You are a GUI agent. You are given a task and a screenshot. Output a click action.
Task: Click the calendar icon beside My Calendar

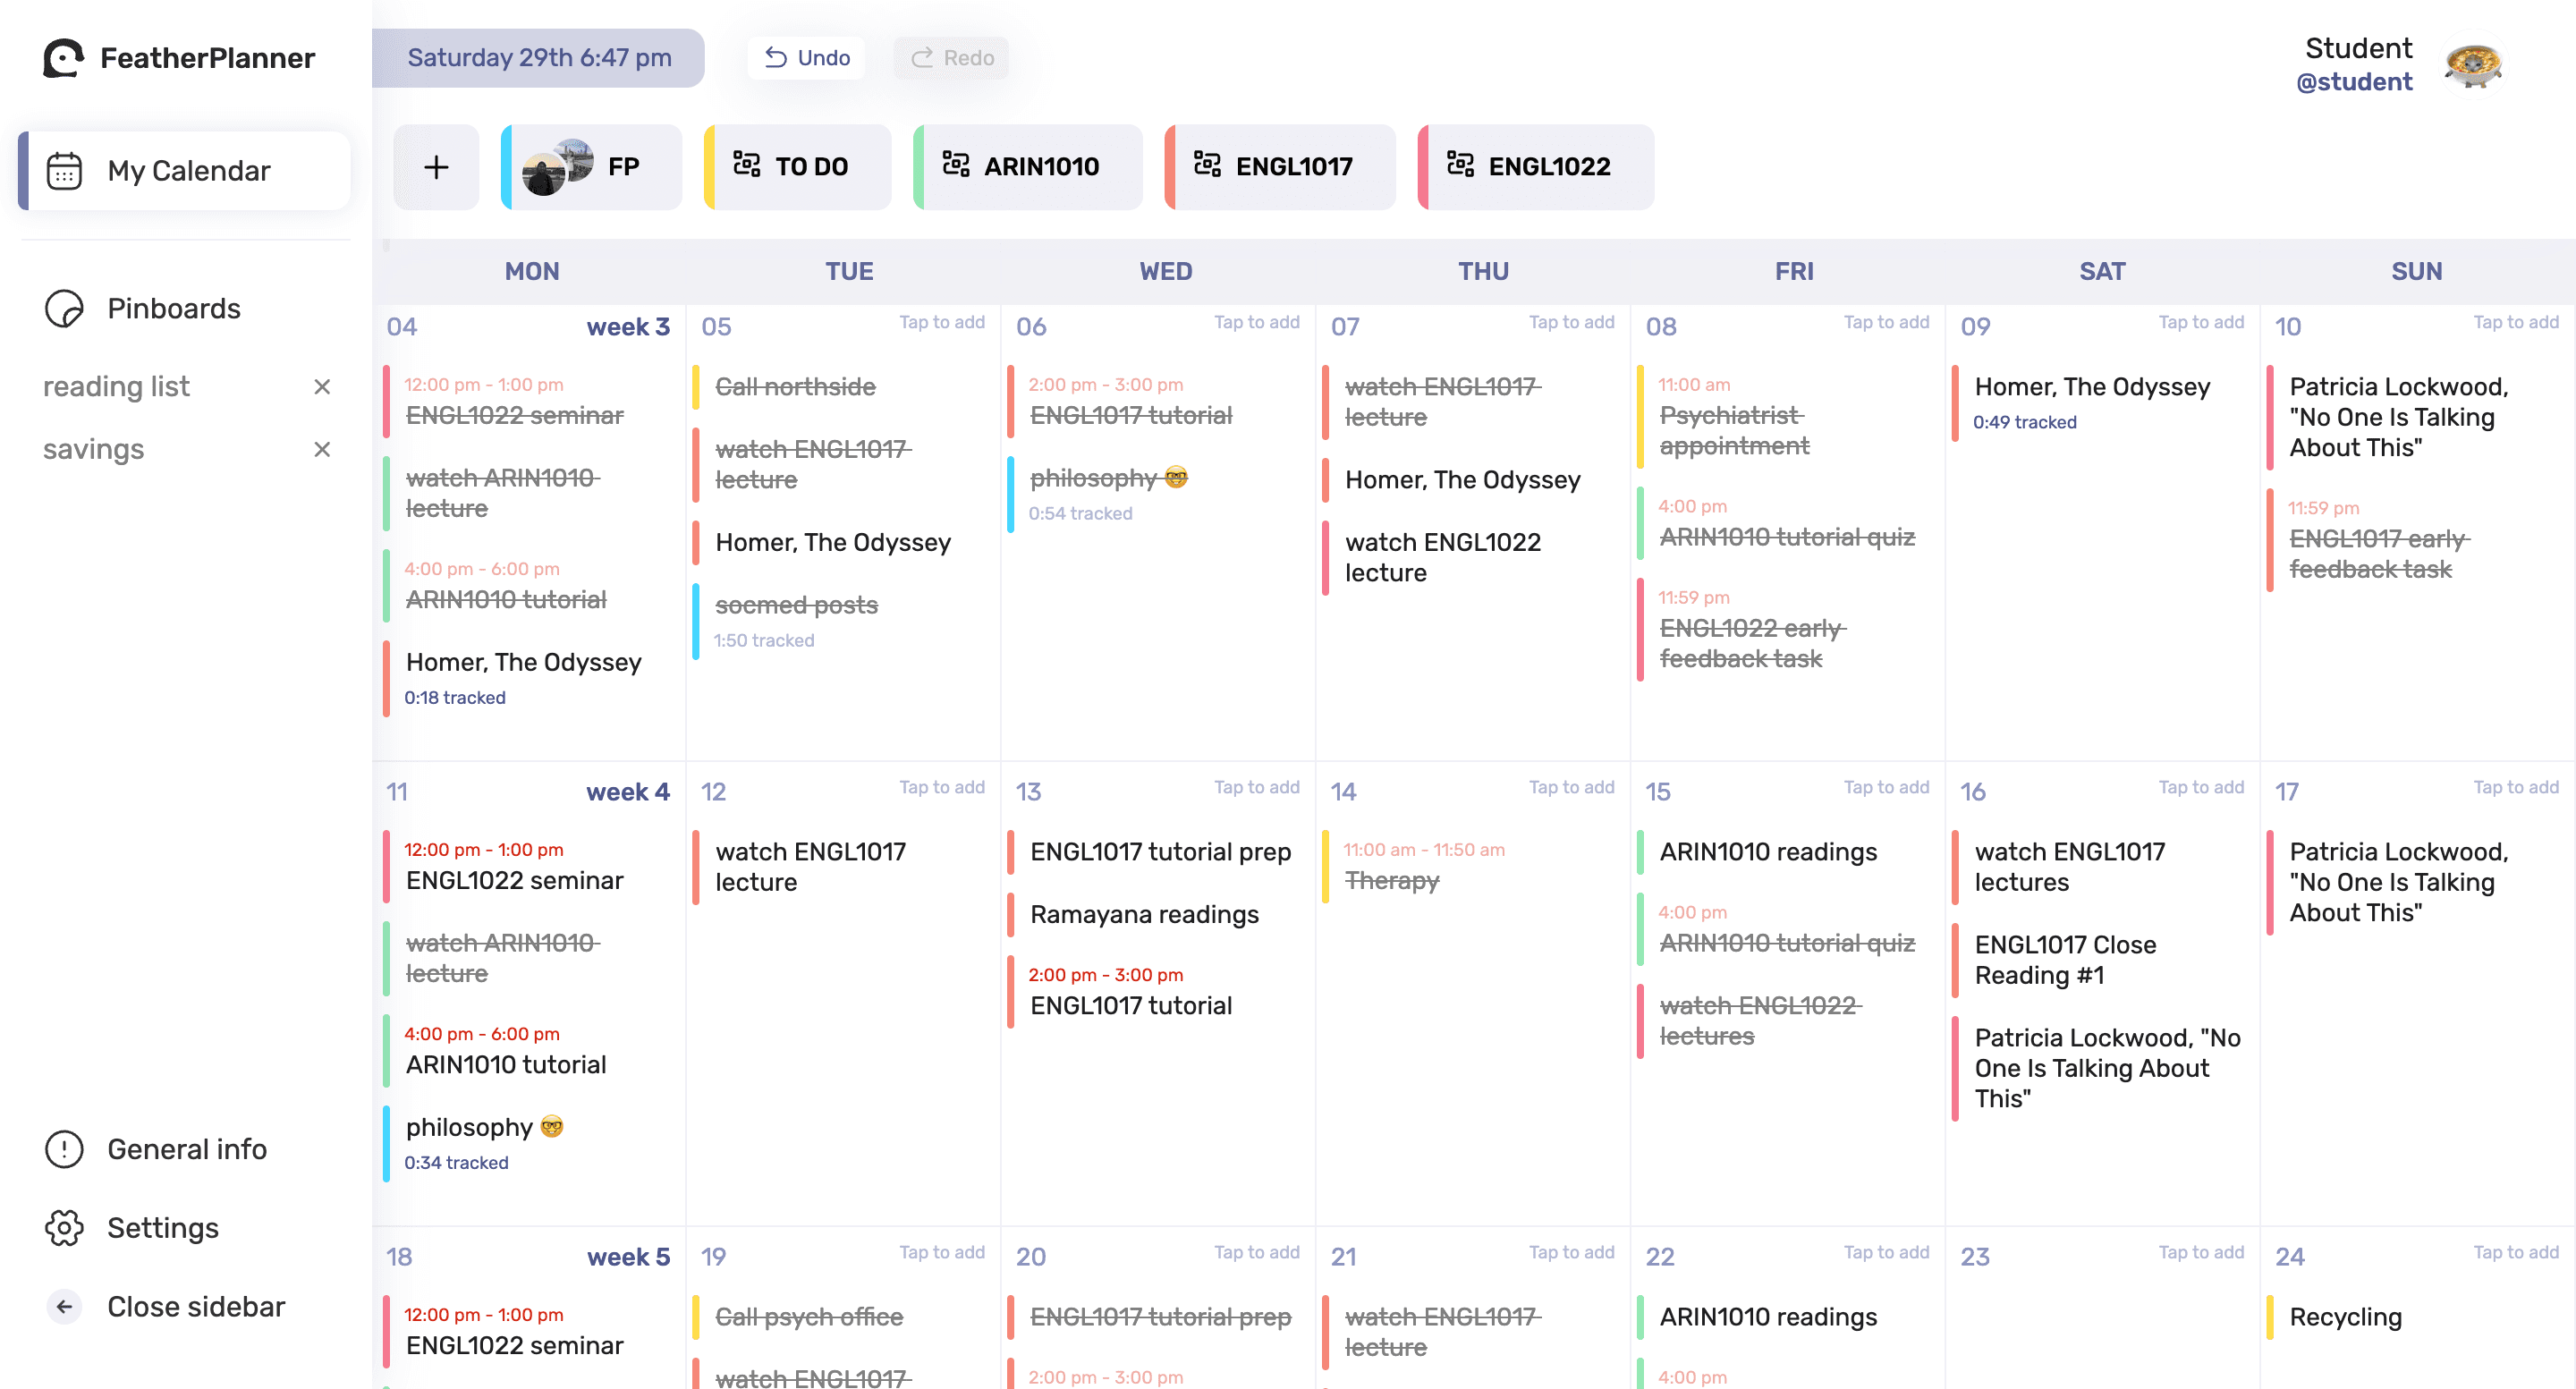[x=64, y=170]
